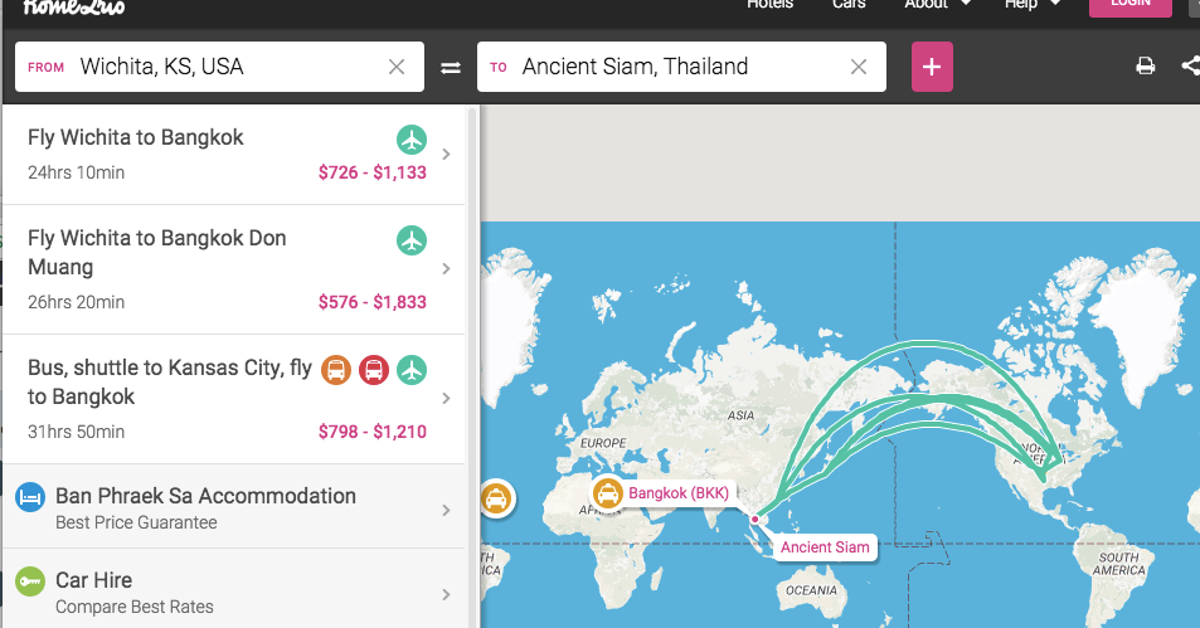
Task: Click duration 26hrs 20min
Action: pos(76,302)
